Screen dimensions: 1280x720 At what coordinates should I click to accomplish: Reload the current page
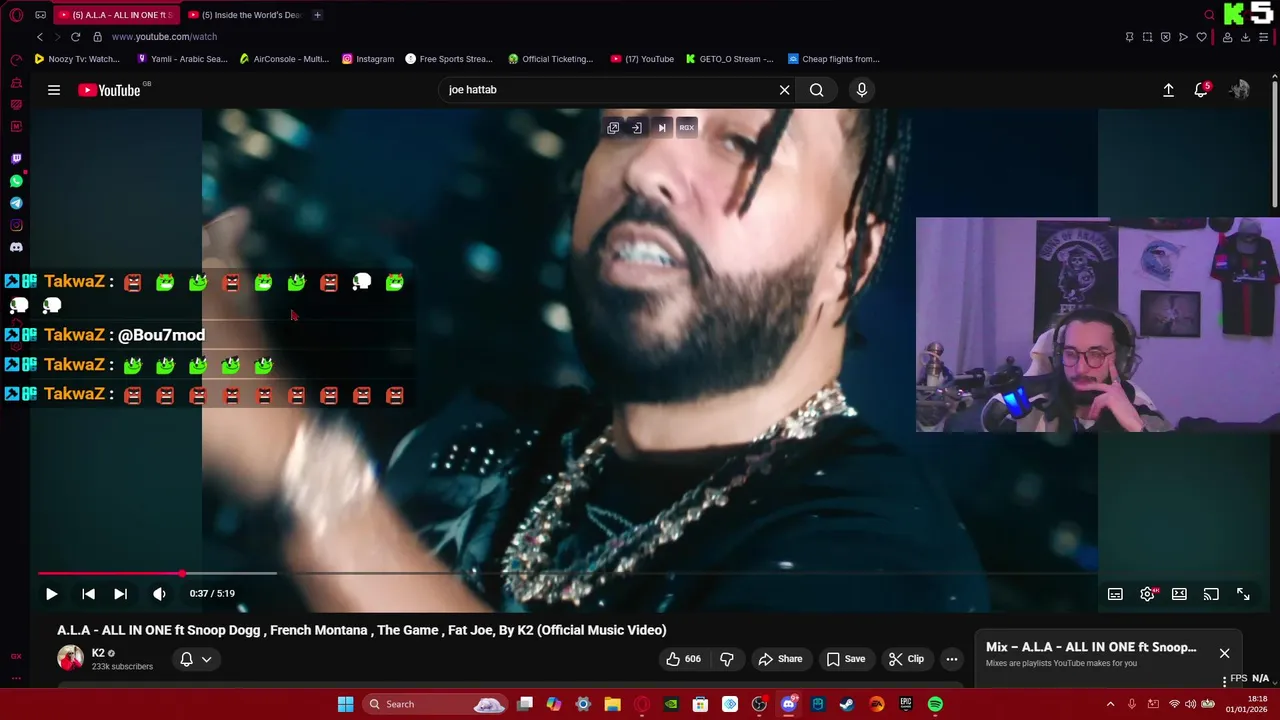[x=75, y=37]
